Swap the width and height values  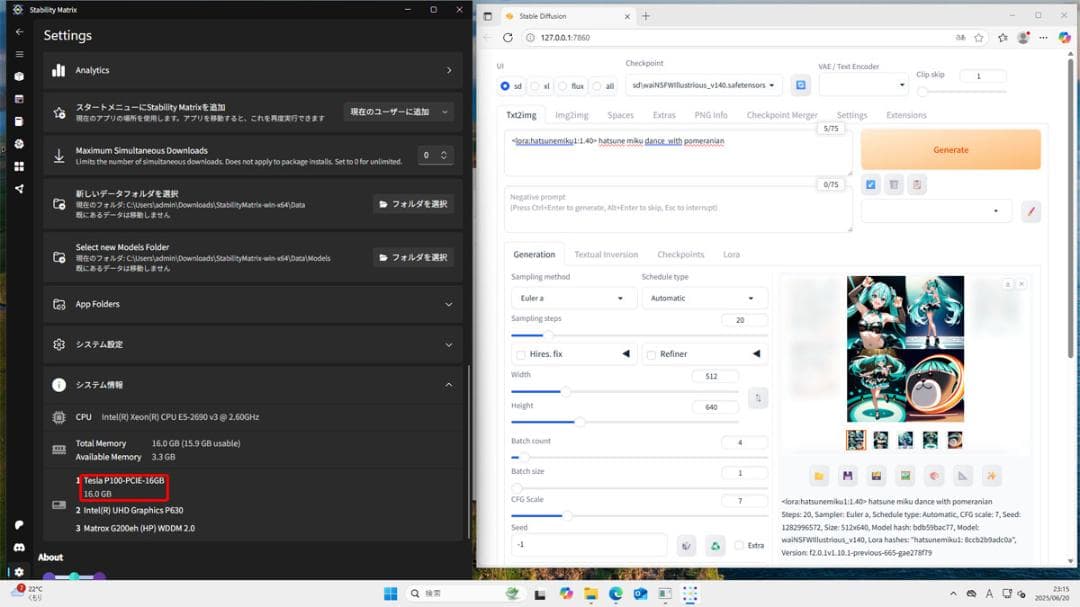(x=758, y=397)
